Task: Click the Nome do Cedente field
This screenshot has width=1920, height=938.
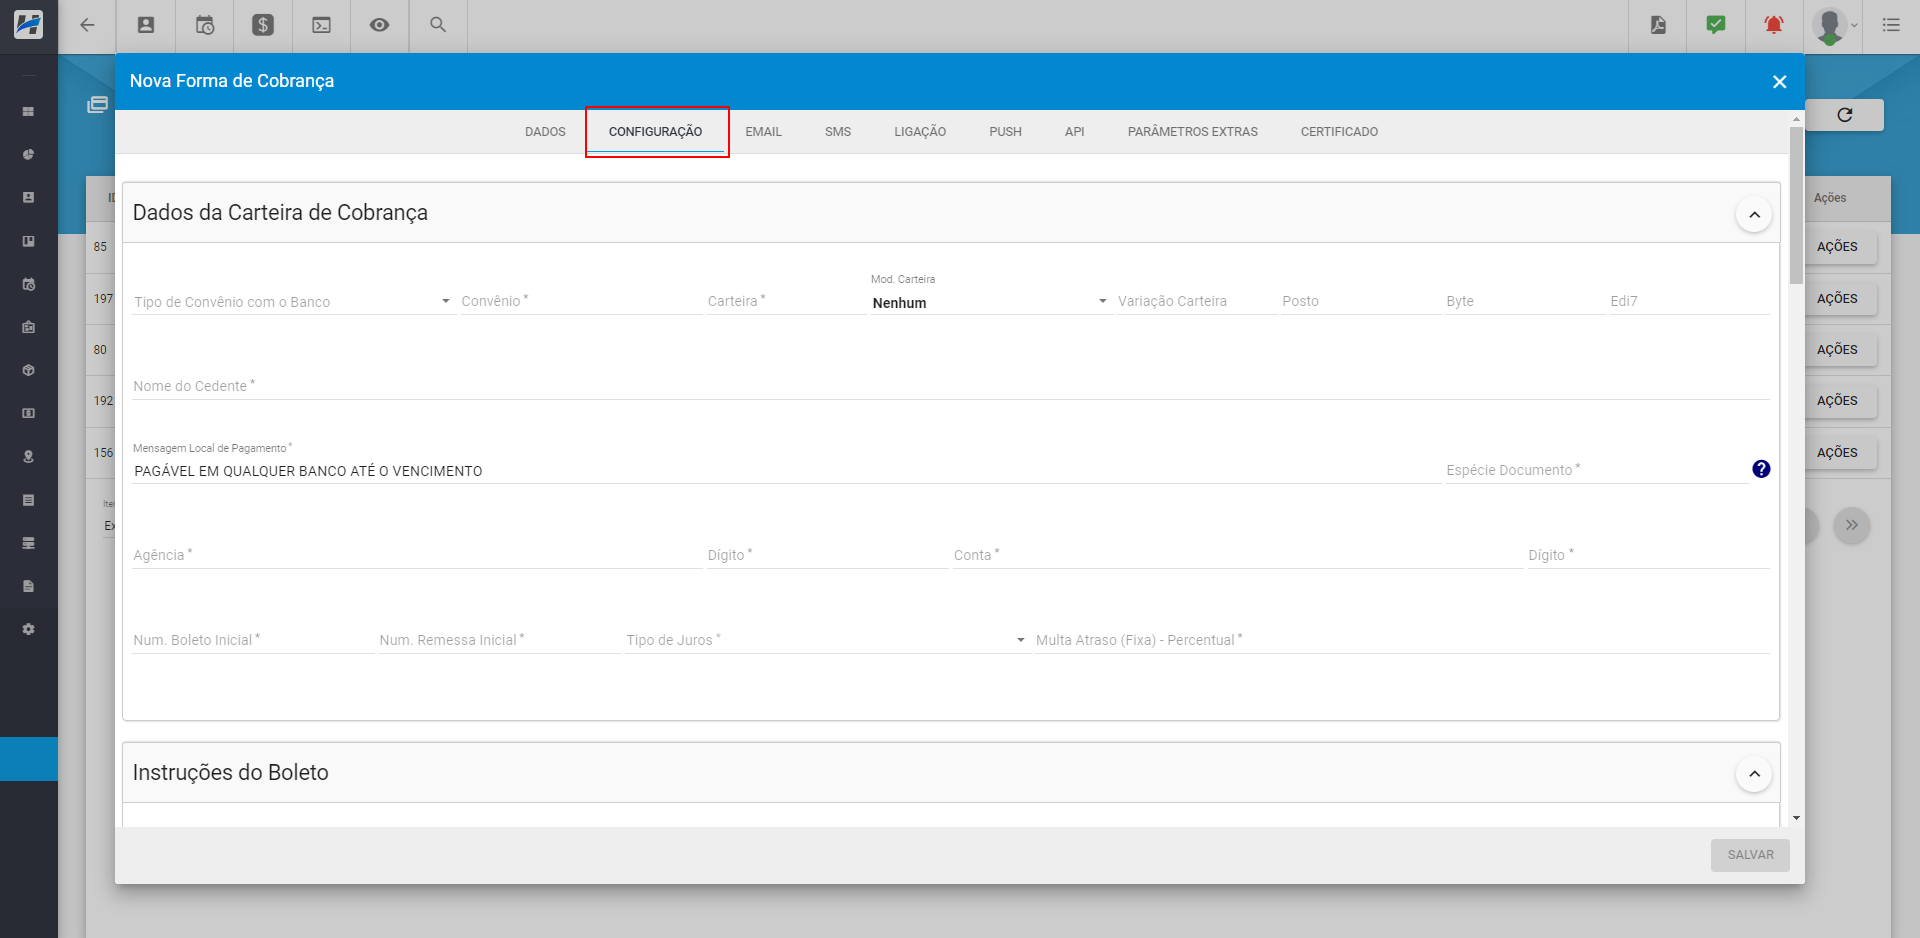Action: point(951,386)
